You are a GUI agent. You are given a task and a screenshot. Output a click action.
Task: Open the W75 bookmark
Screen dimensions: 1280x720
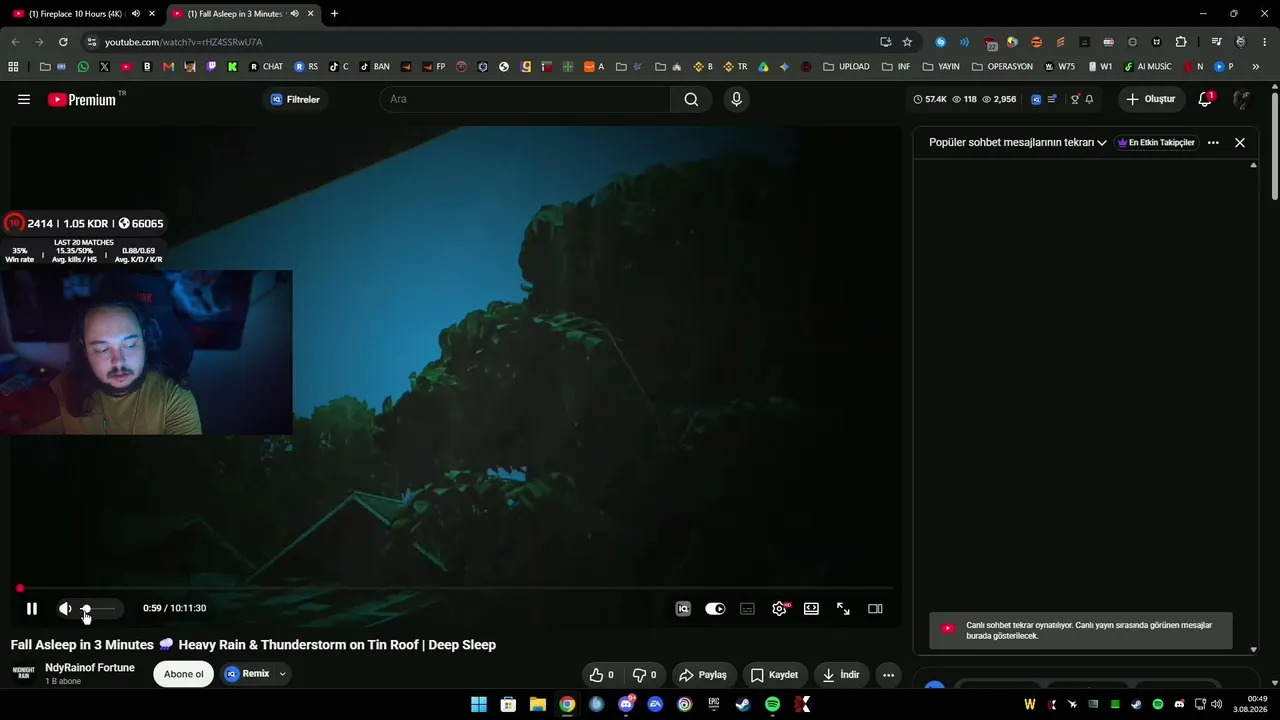click(x=1059, y=67)
